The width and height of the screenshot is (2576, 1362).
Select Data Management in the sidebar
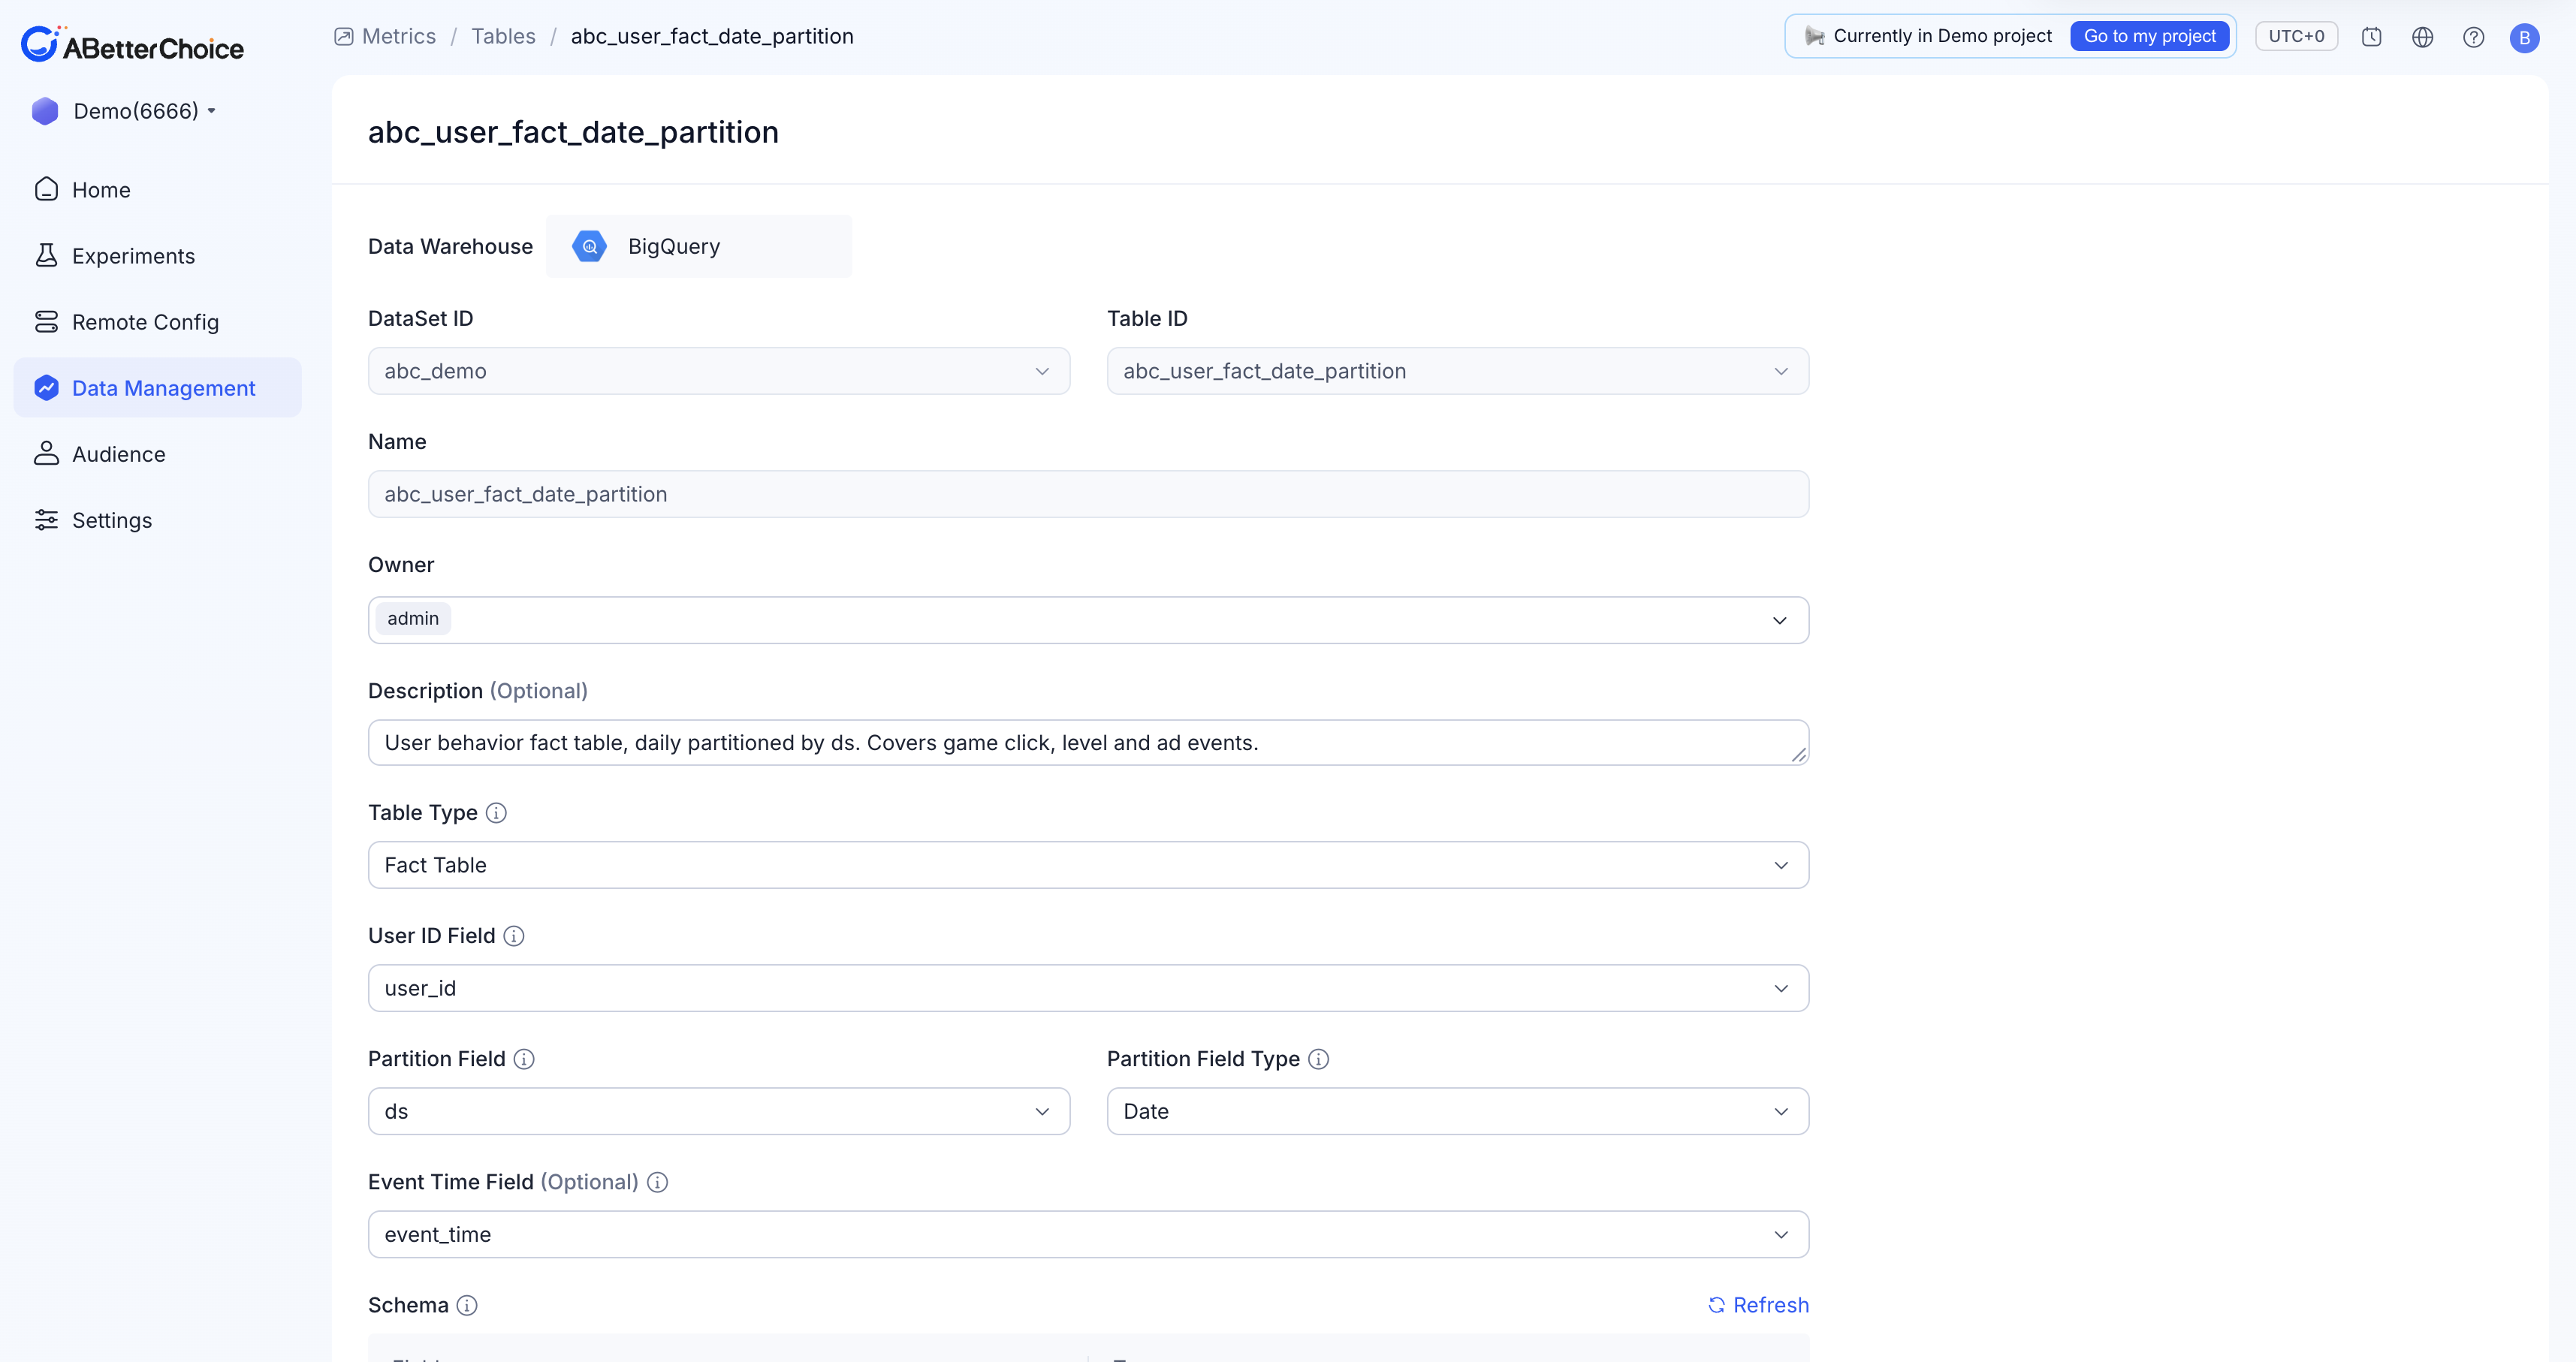pos(158,387)
